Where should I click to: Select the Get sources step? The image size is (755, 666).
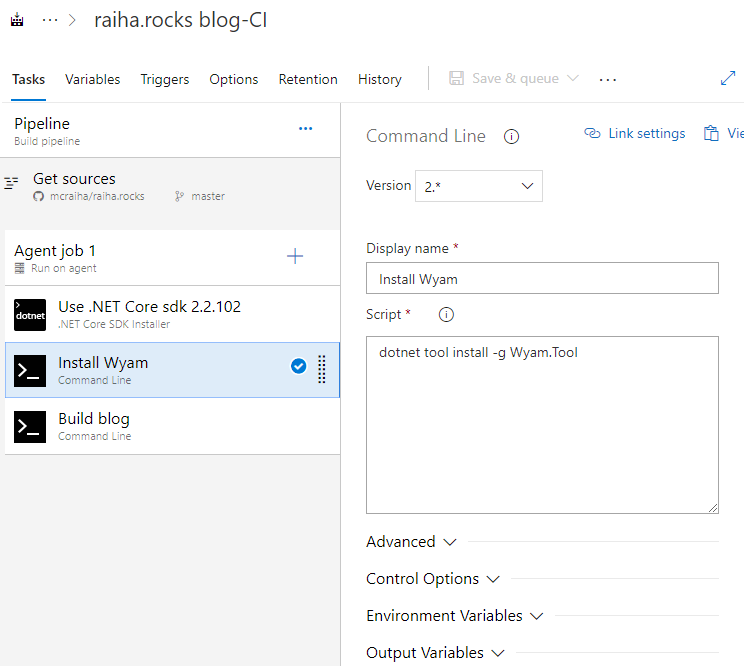[x=170, y=188]
